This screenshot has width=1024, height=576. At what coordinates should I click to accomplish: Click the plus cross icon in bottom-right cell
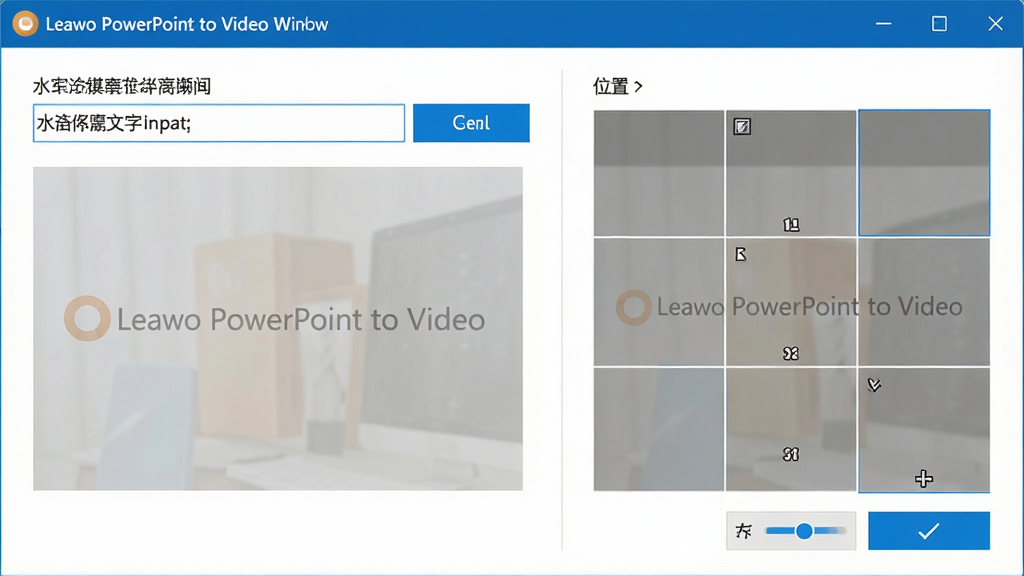(923, 479)
